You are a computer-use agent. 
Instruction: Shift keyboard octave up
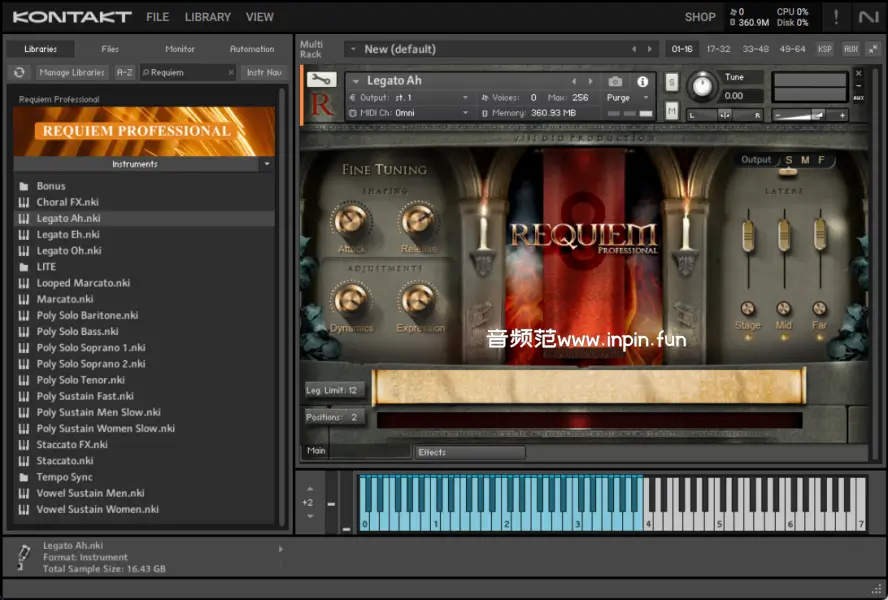[310, 489]
